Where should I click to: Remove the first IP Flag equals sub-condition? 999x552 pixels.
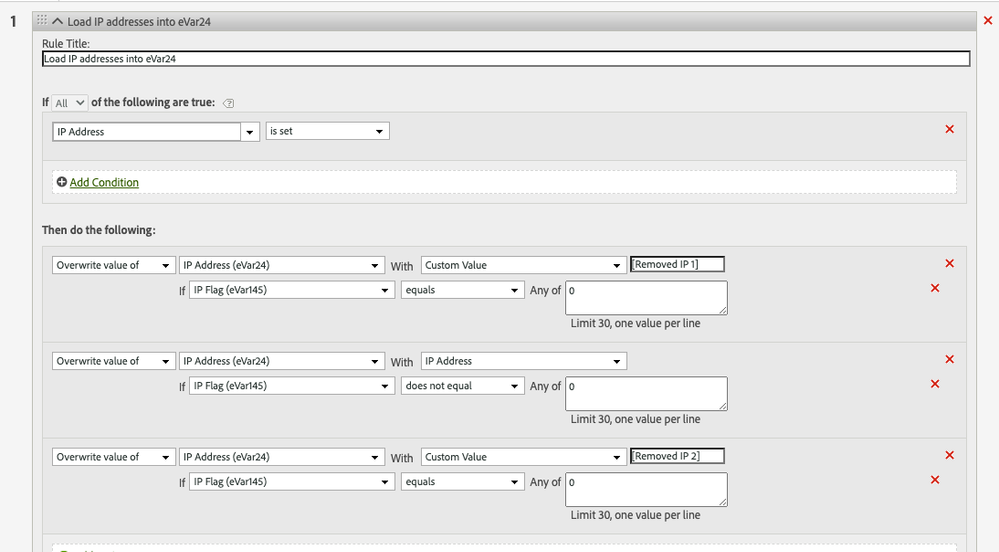(x=935, y=288)
